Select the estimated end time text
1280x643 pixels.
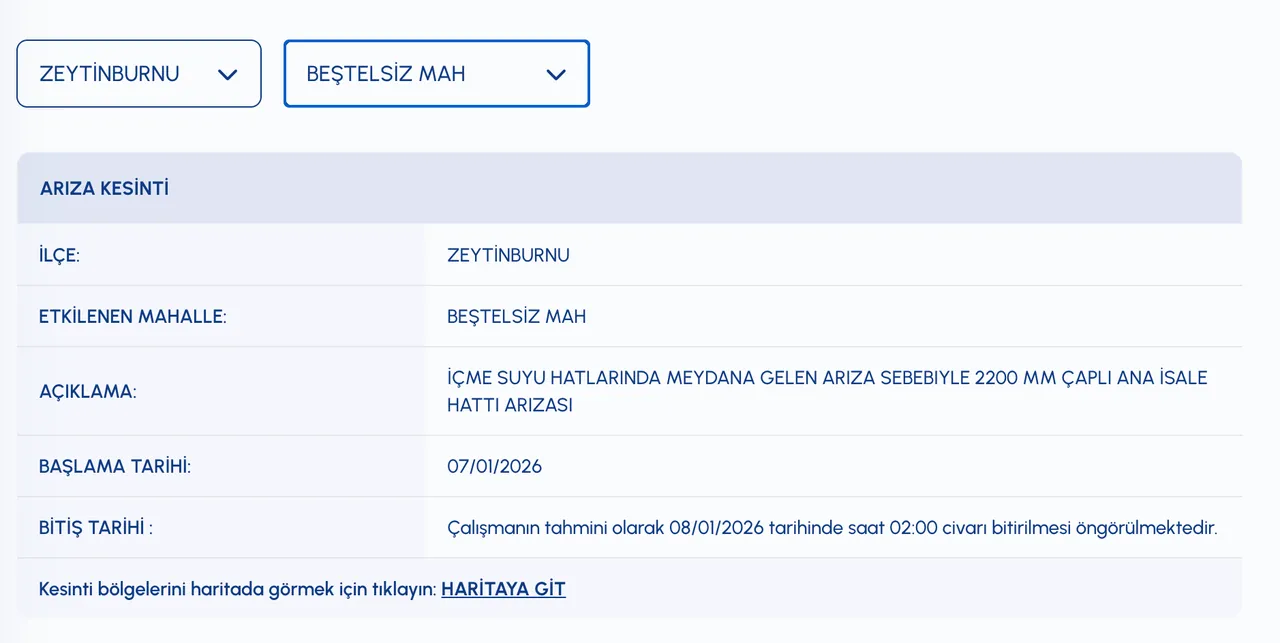832,527
